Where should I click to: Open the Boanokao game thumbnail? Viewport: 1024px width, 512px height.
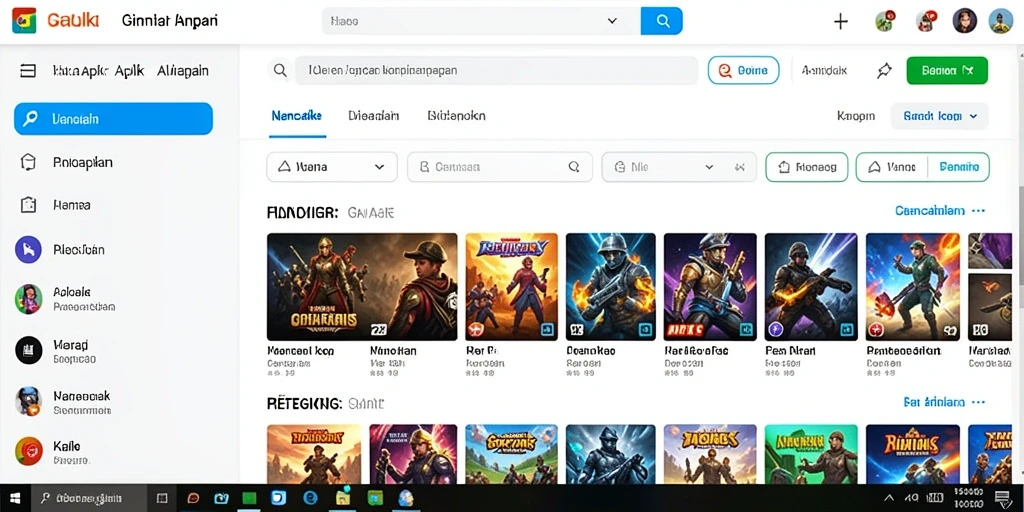pos(611,287)
